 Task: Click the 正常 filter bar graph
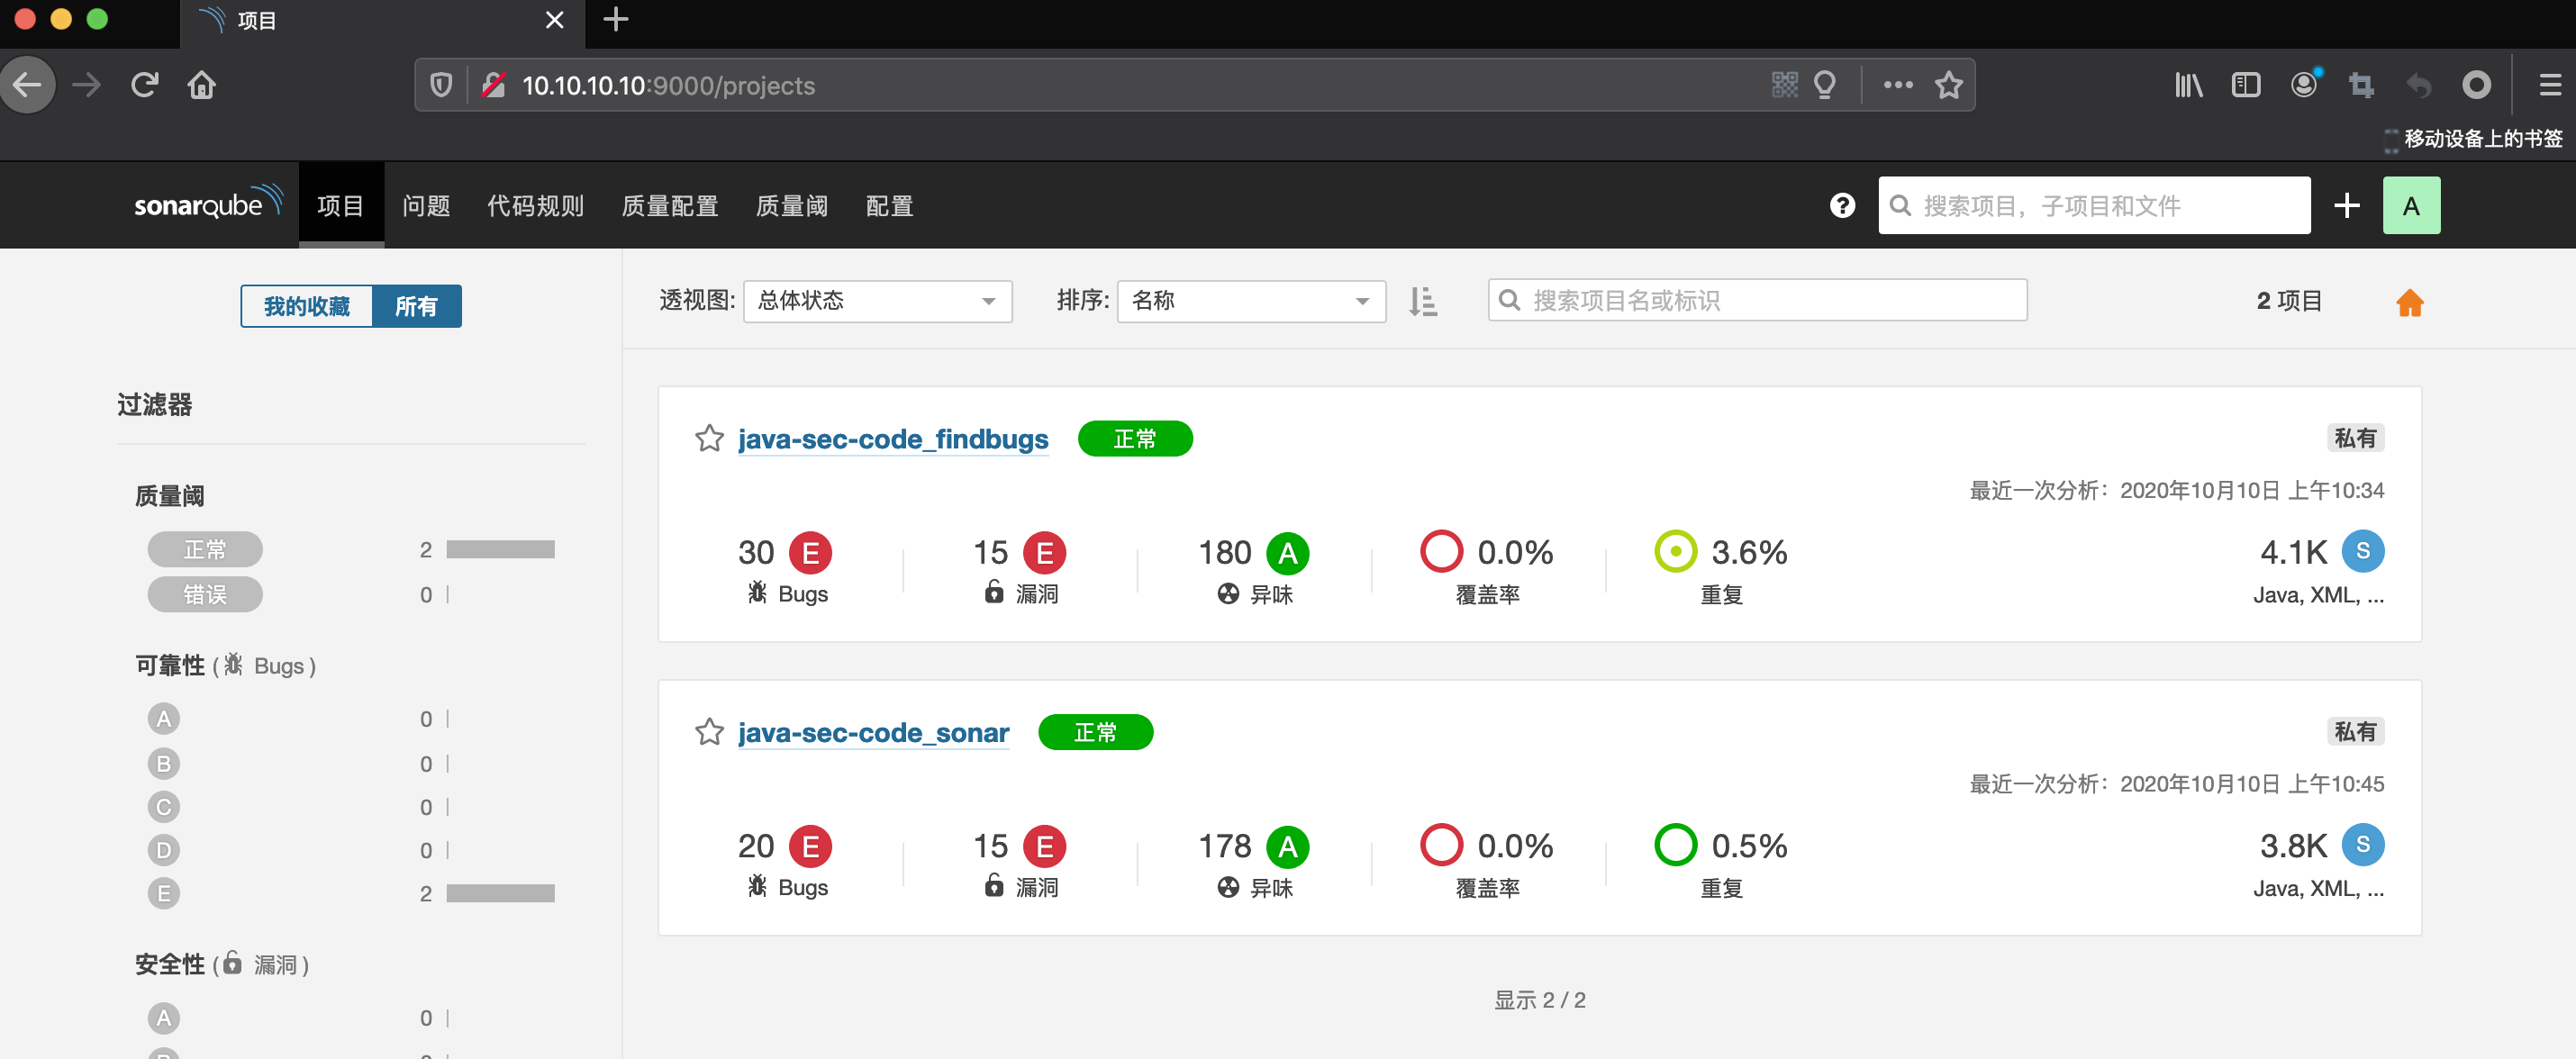pyautogui.click(x=500, y=549)
